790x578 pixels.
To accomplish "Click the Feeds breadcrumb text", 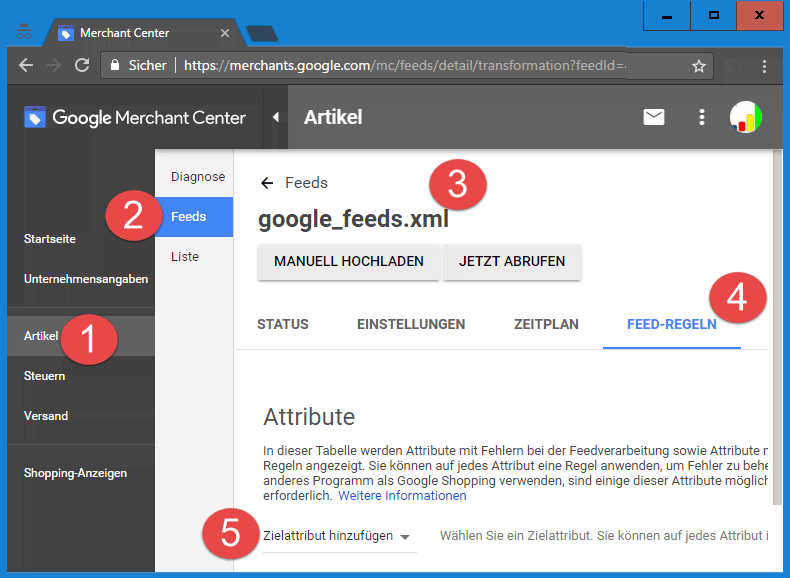I will [x=306, y=183].
